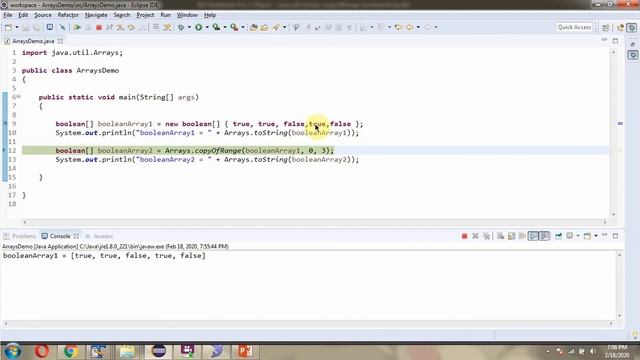Viewport: 640px width, 360px height.
Task: Click the Quick Access search field
Action: (x=574, y=27)
